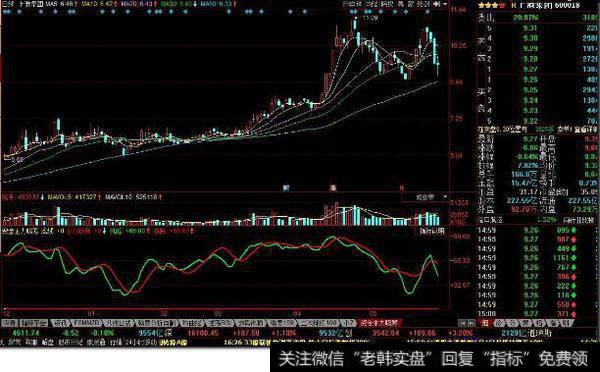Click the buy-5 price 9.22 in the order book
The image size is (600, 372).
pyautogui.click(x=530, y=121)
